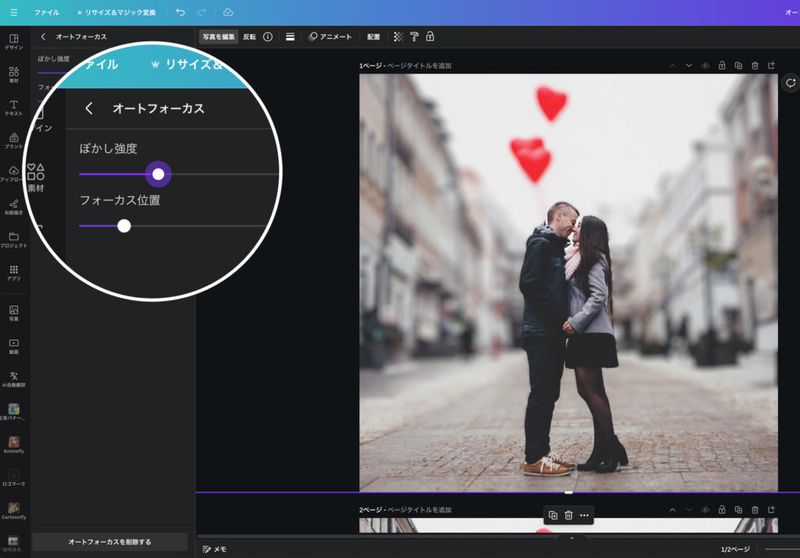Open the 配置 position menu
Screen dimensions: 800x558
[x=373, y=37]
